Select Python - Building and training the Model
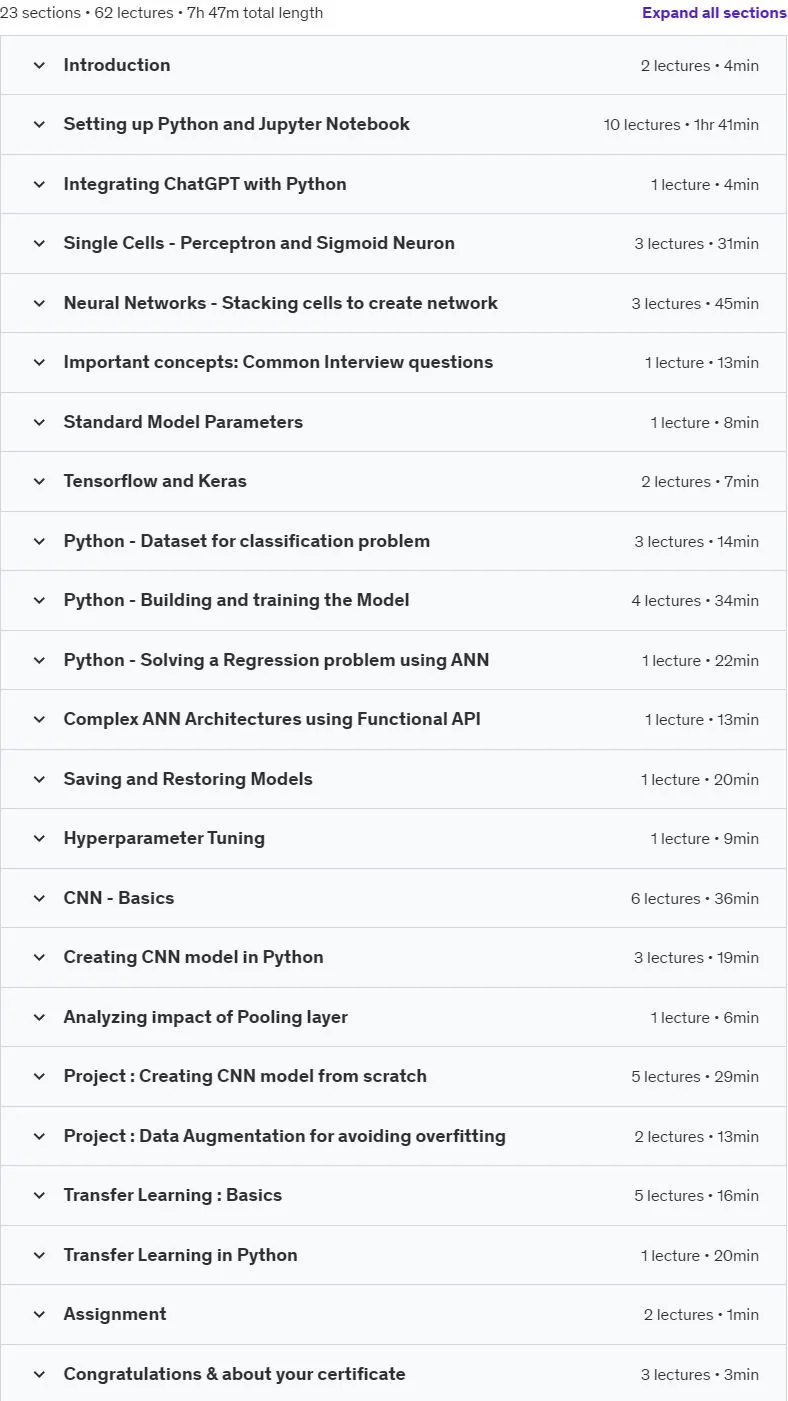Screen dimensions: 788x1401 [394, 600]
